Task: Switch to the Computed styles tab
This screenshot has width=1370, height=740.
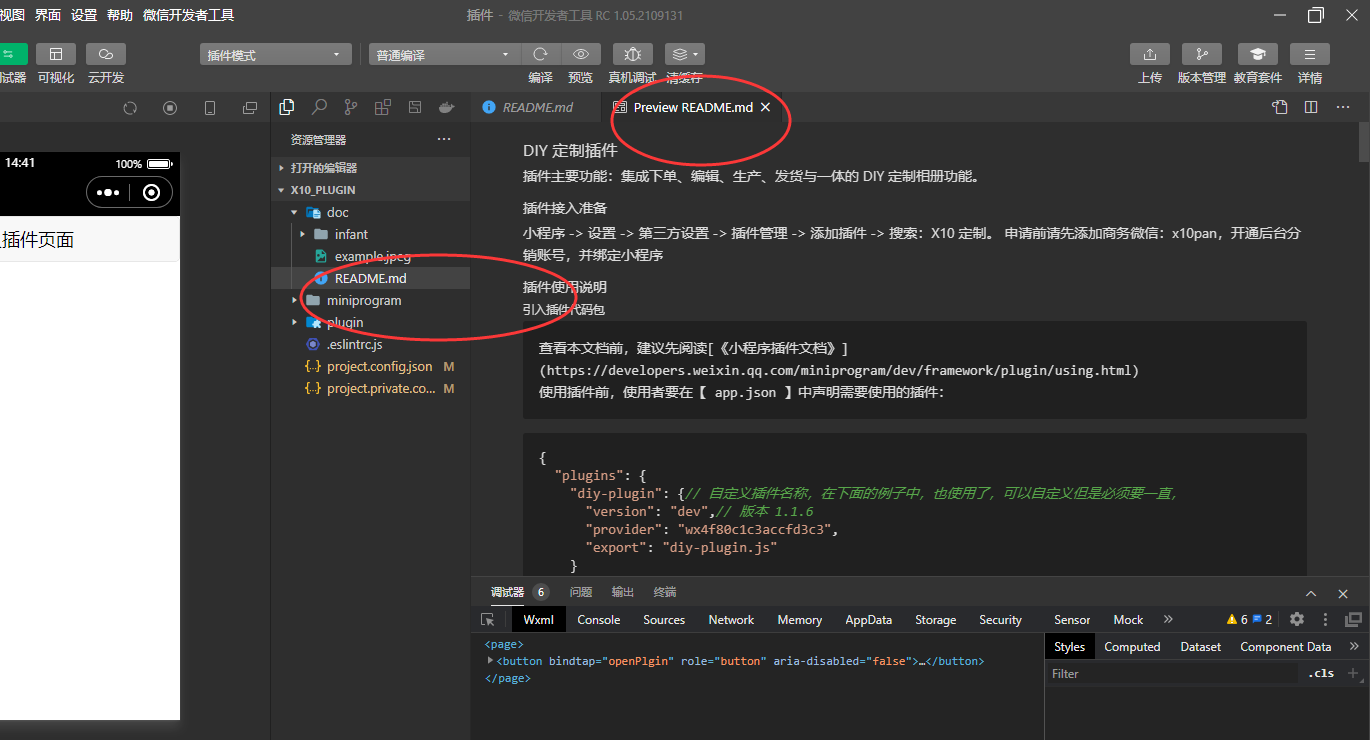Action: coord(1132,647)
